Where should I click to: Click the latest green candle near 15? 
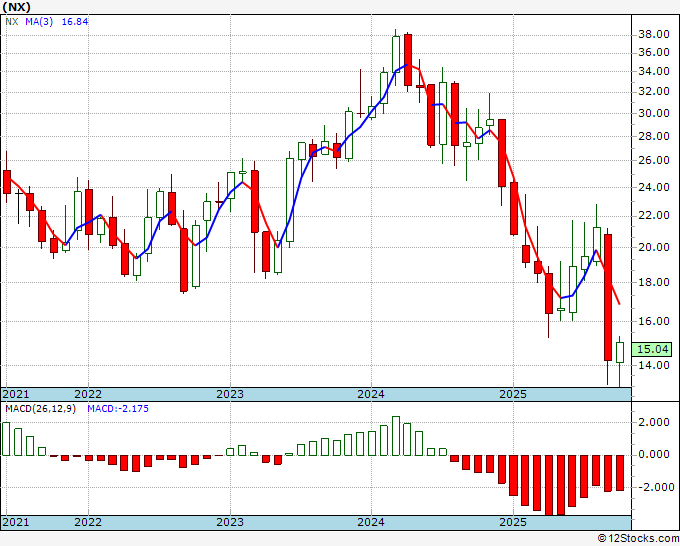pyautogui.click(x=620, y=352)
